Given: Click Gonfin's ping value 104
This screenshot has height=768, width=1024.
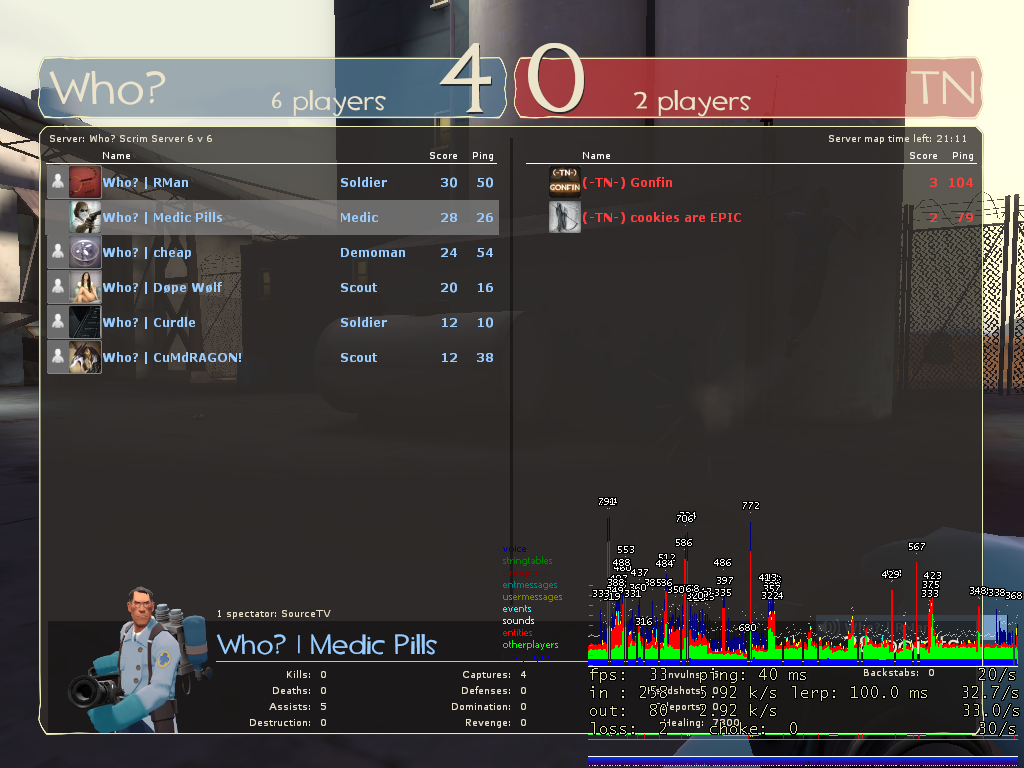Looking at the screenshot, I should pyautogui.click(x=961, y=183).
